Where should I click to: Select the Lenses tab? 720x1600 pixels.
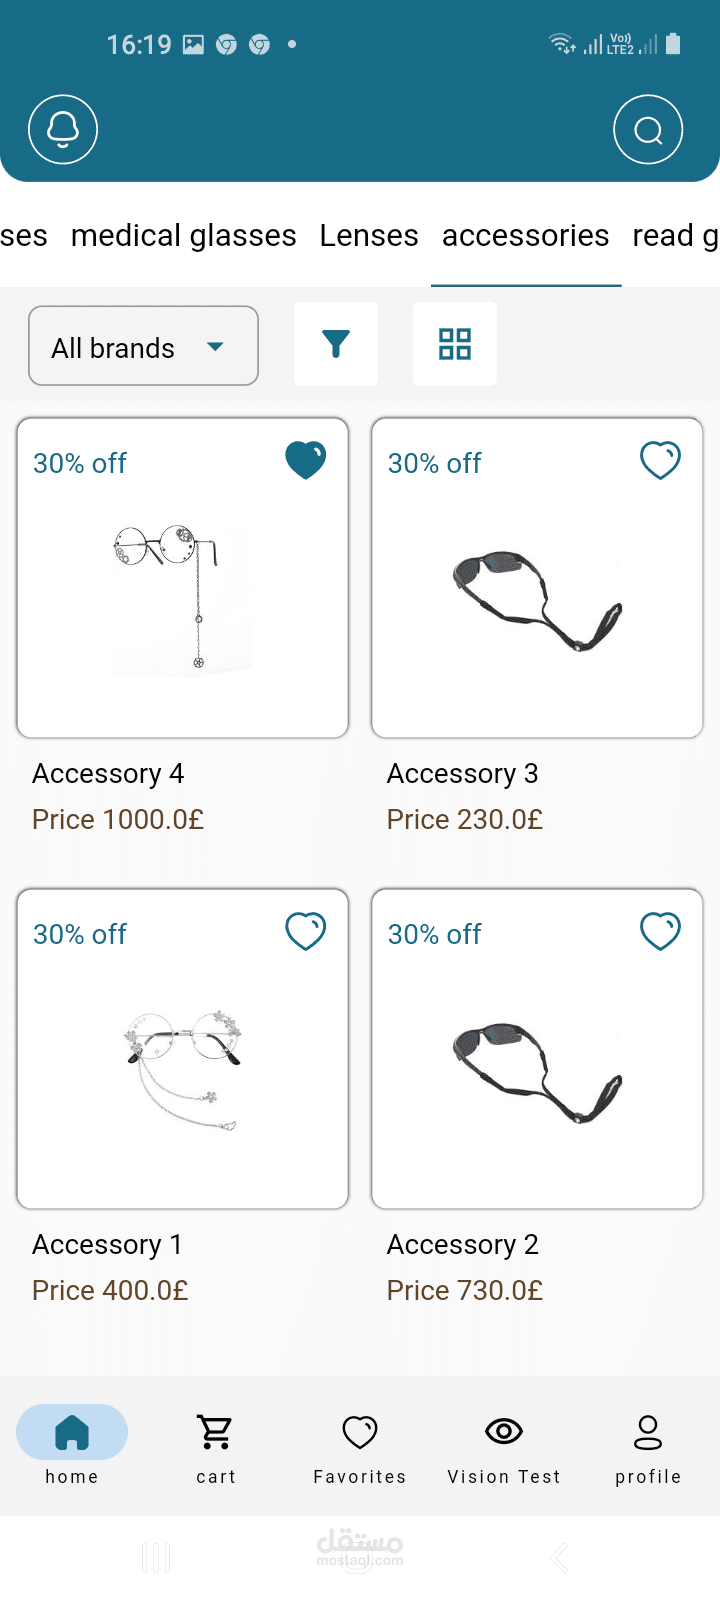click(x=369, y=236)
